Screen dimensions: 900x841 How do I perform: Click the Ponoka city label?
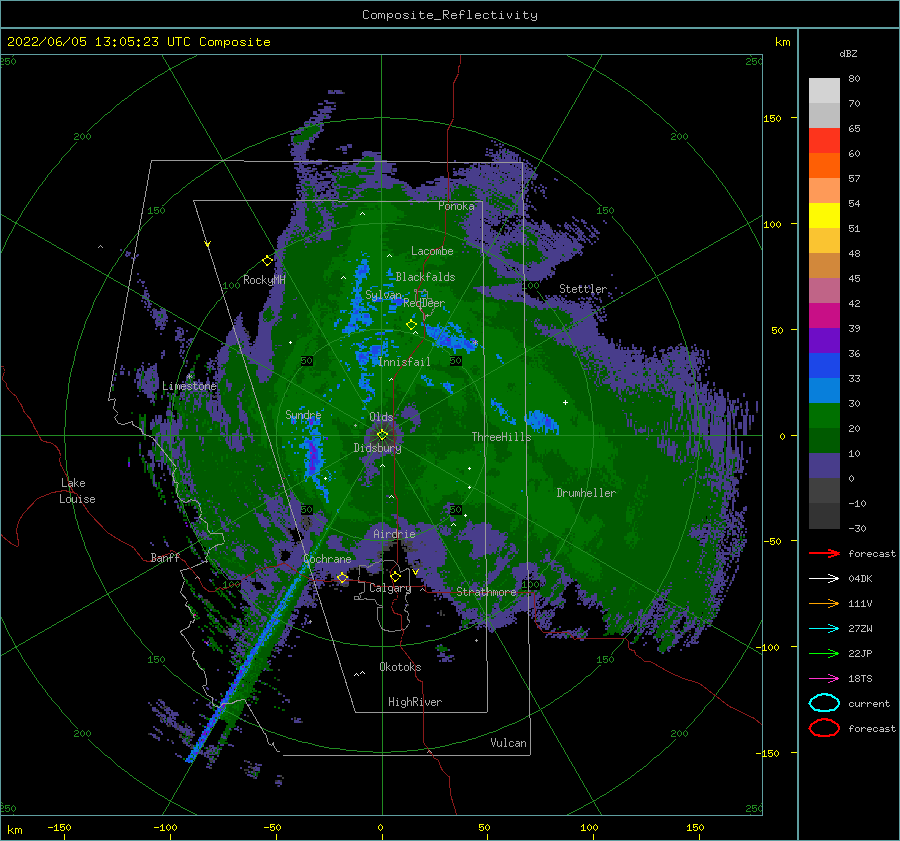point(456,206)
